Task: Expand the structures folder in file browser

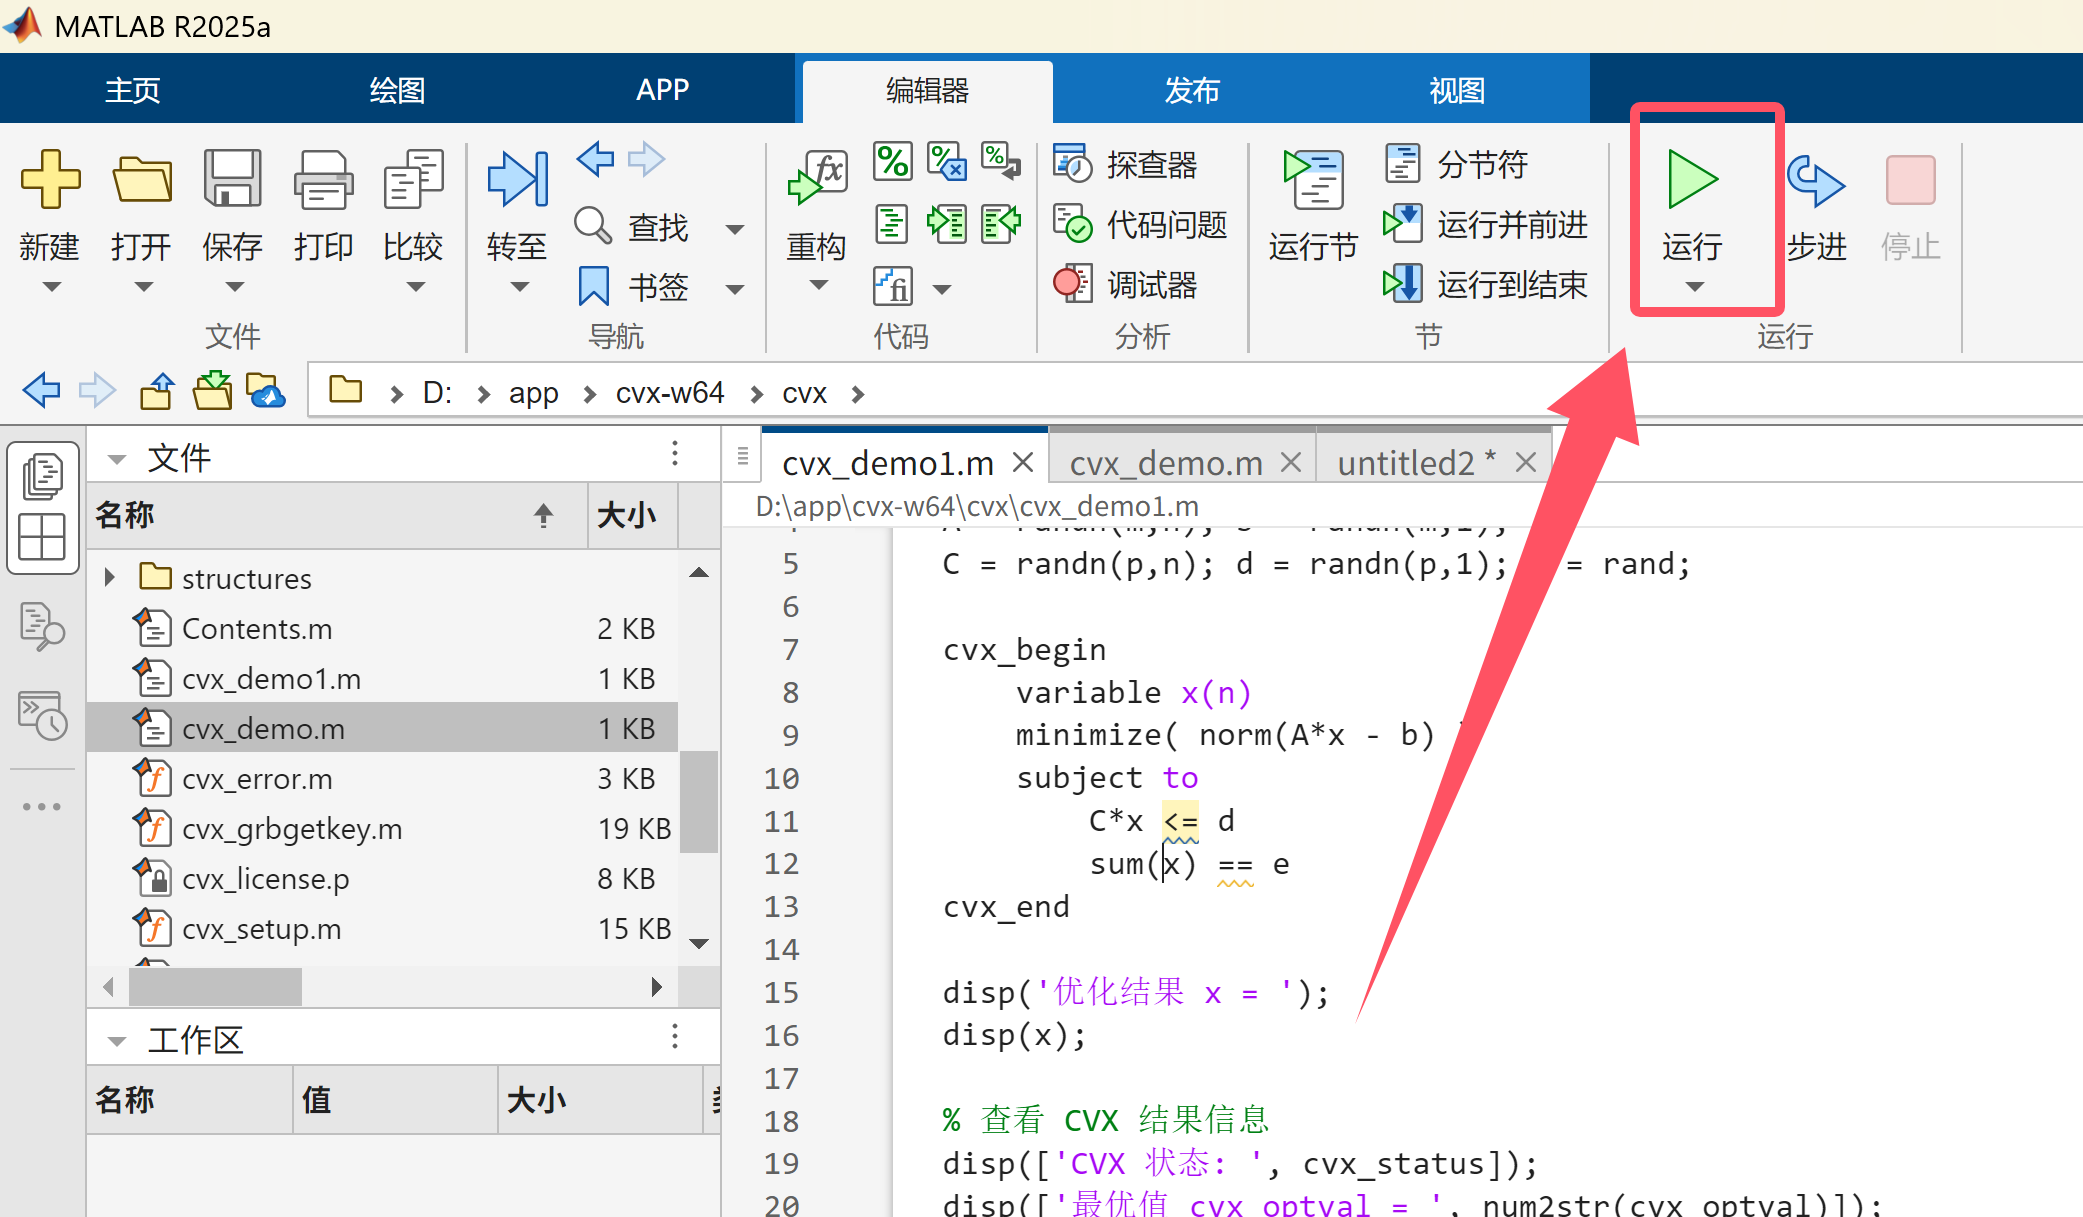Action: [110, 577]
